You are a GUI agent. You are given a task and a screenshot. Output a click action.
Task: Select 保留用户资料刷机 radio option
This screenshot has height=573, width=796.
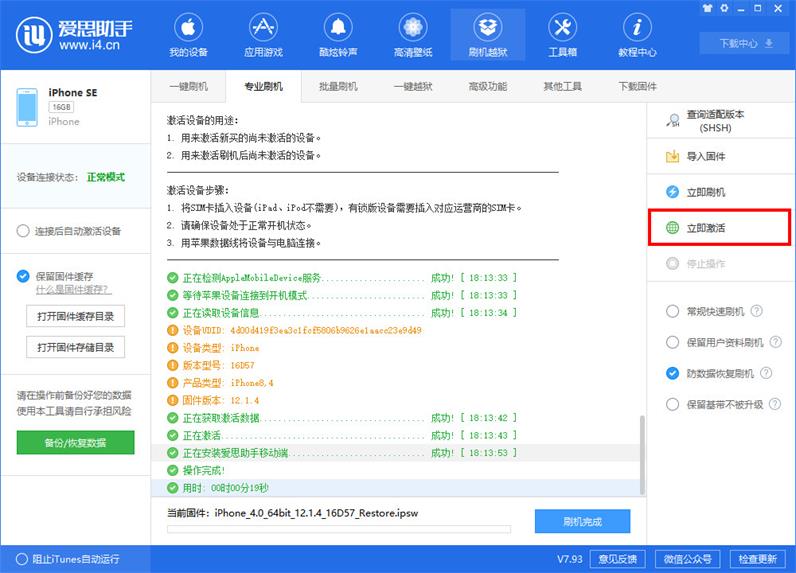[672, 343]
